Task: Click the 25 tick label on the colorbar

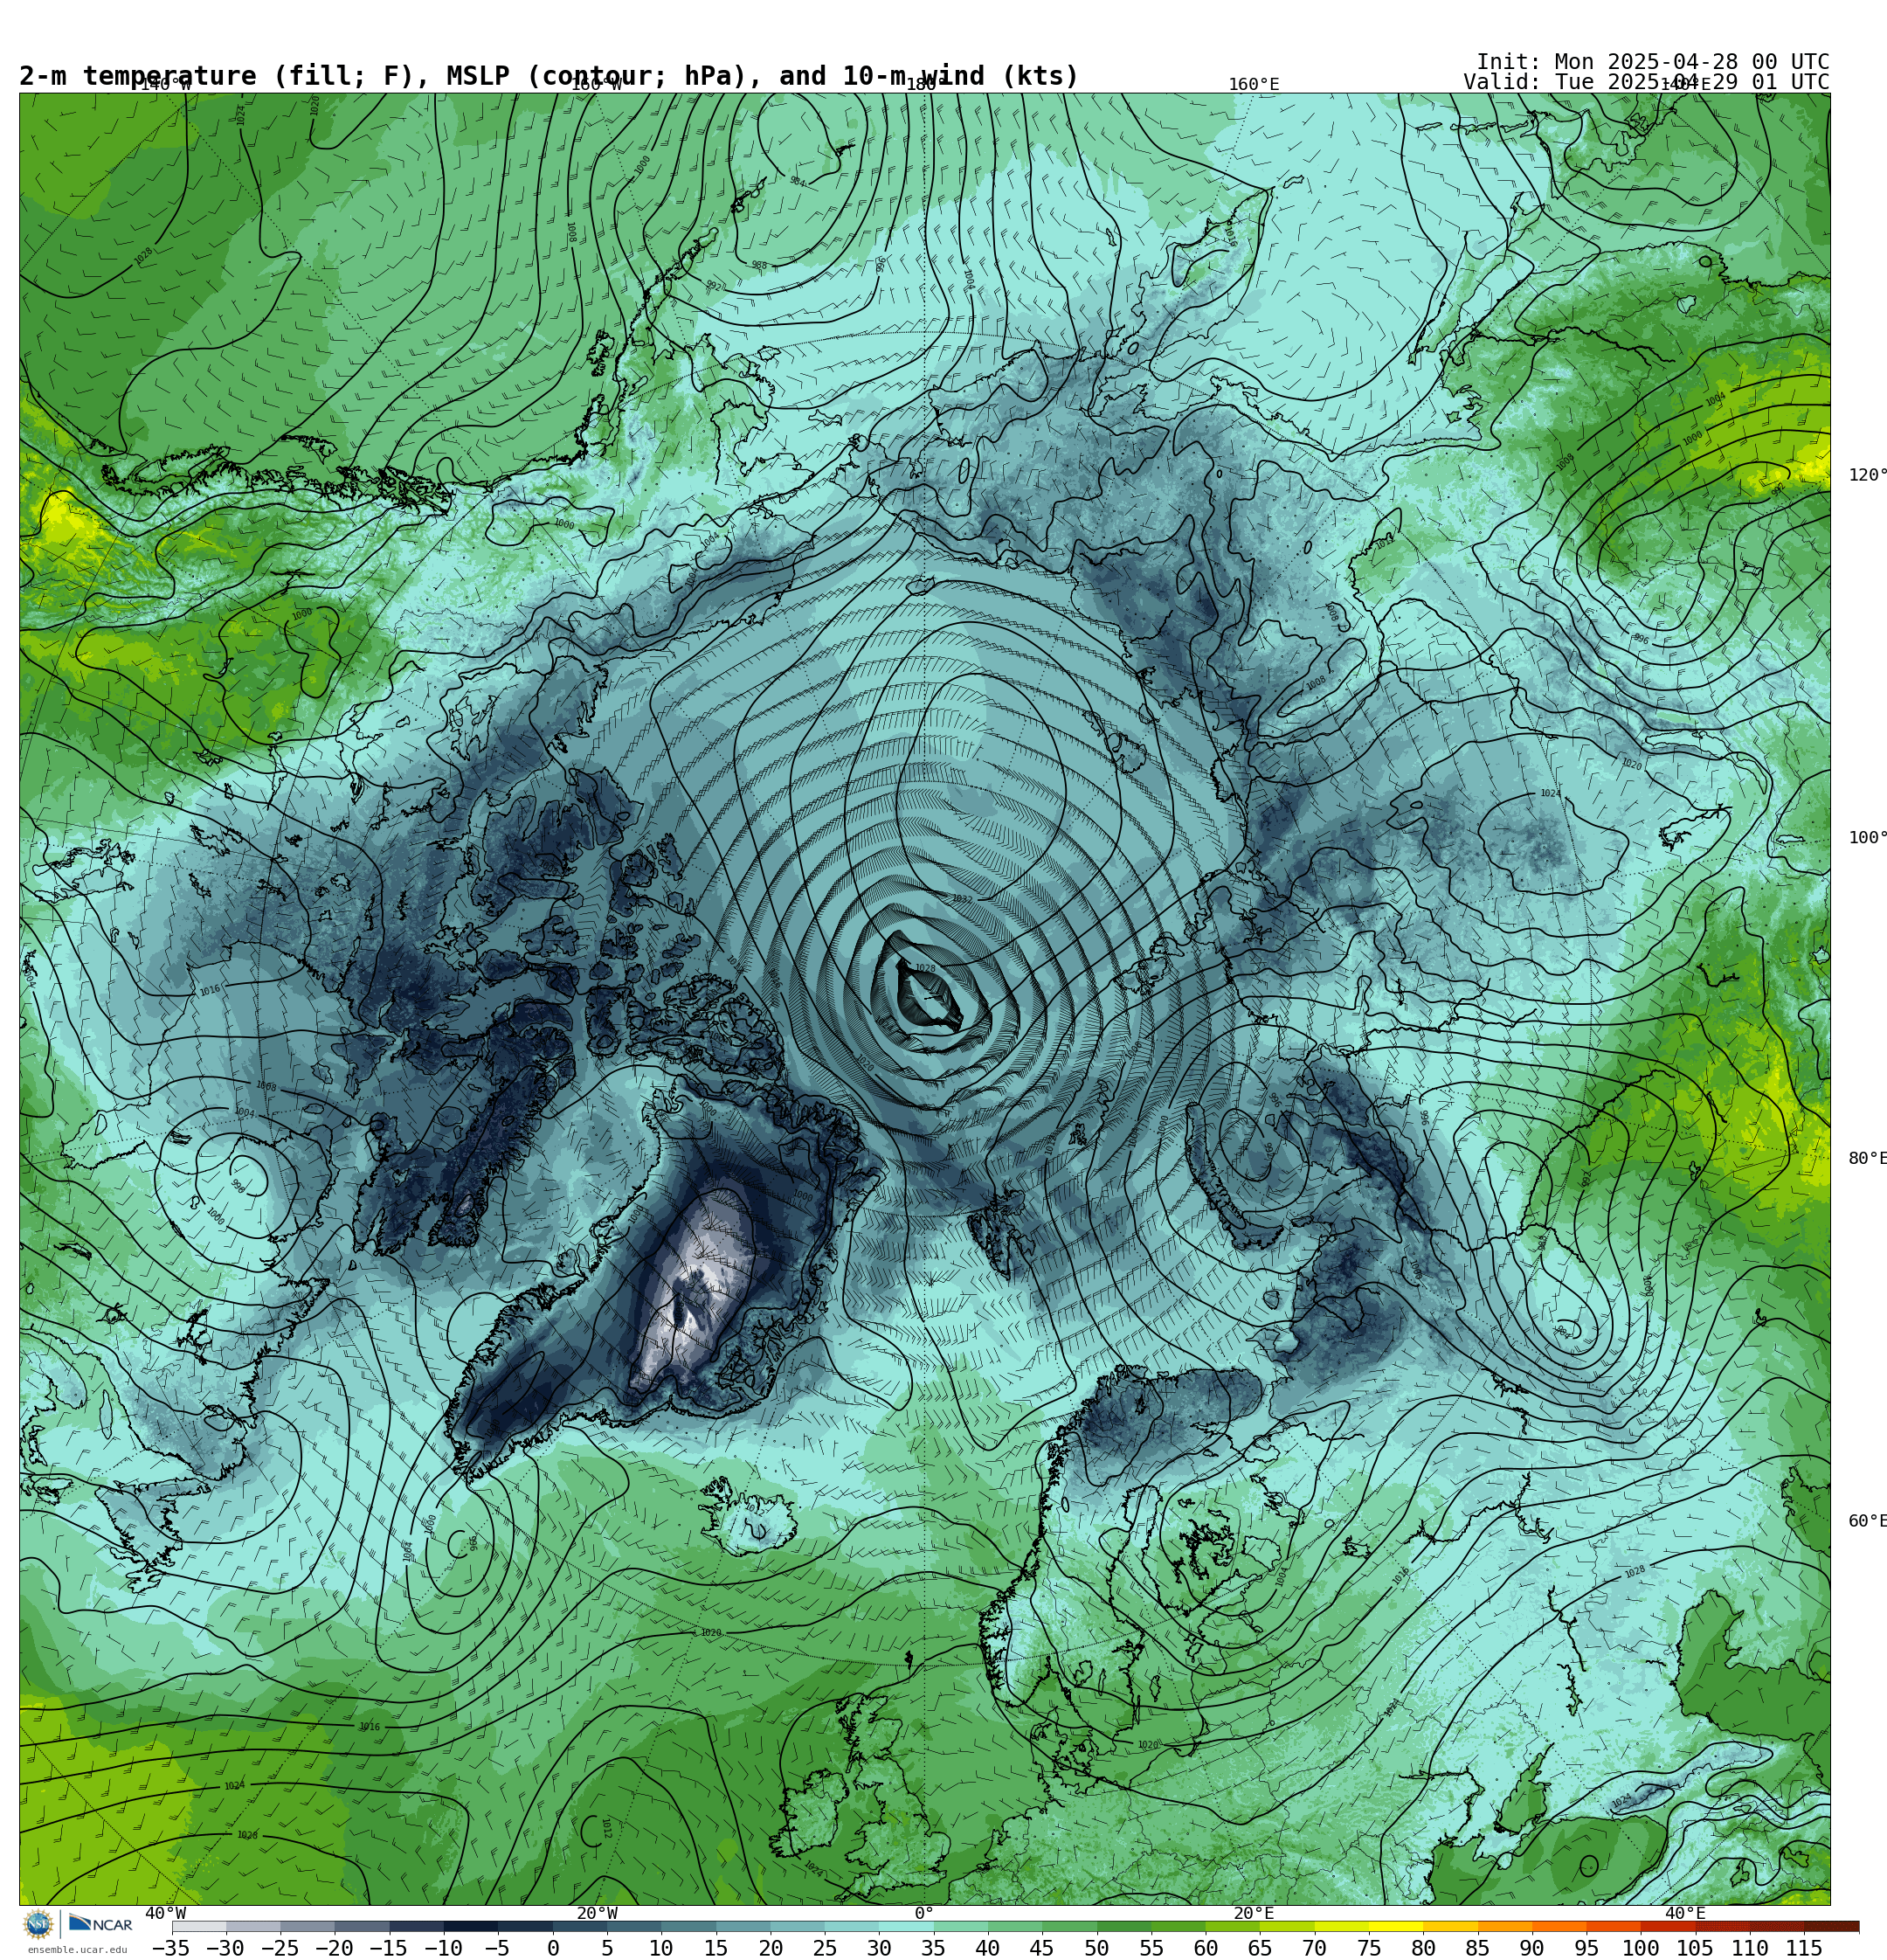Action: [824, 1948]
